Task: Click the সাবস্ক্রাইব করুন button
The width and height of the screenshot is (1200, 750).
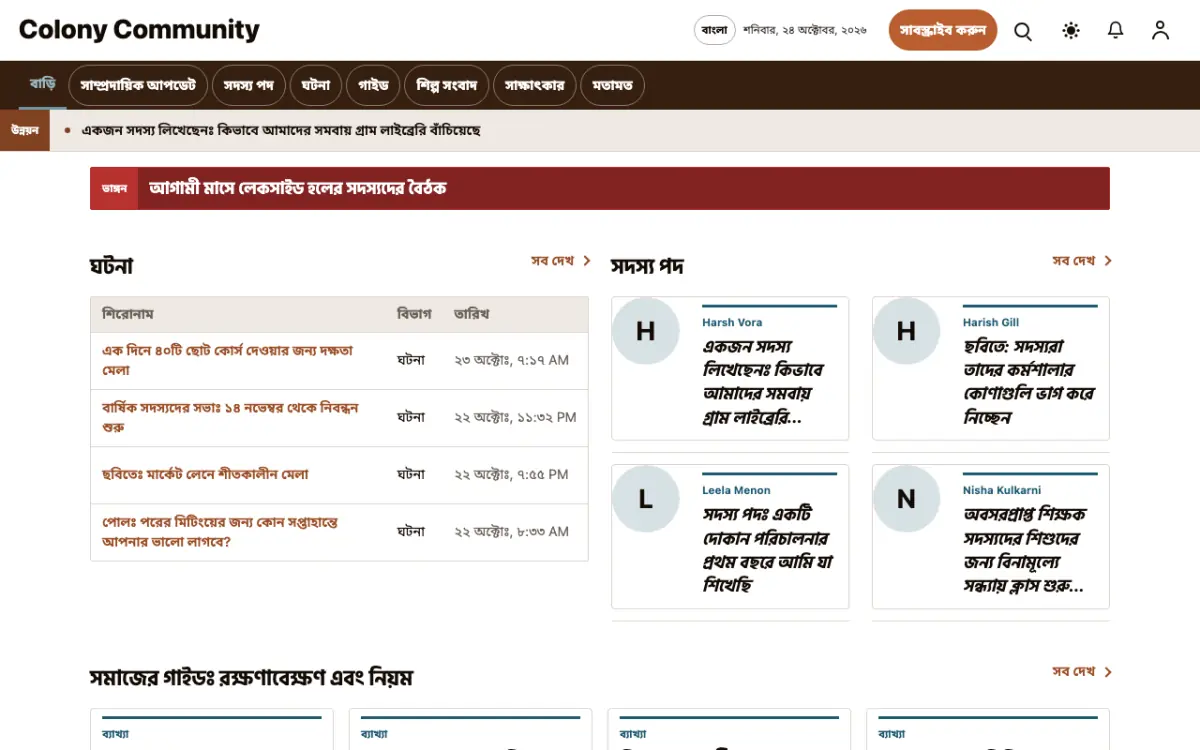Action: (x=943, y=30)
